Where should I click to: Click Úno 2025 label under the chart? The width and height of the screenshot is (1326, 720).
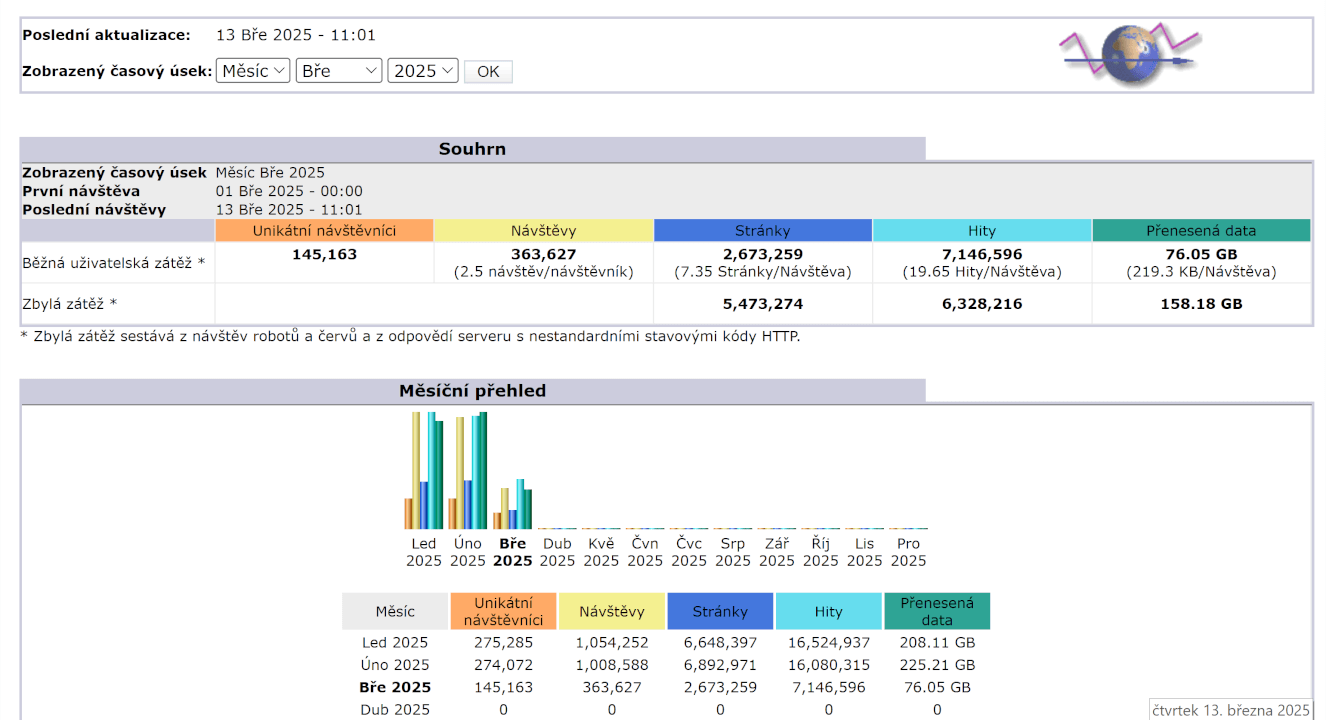click(x=468, y=552)
